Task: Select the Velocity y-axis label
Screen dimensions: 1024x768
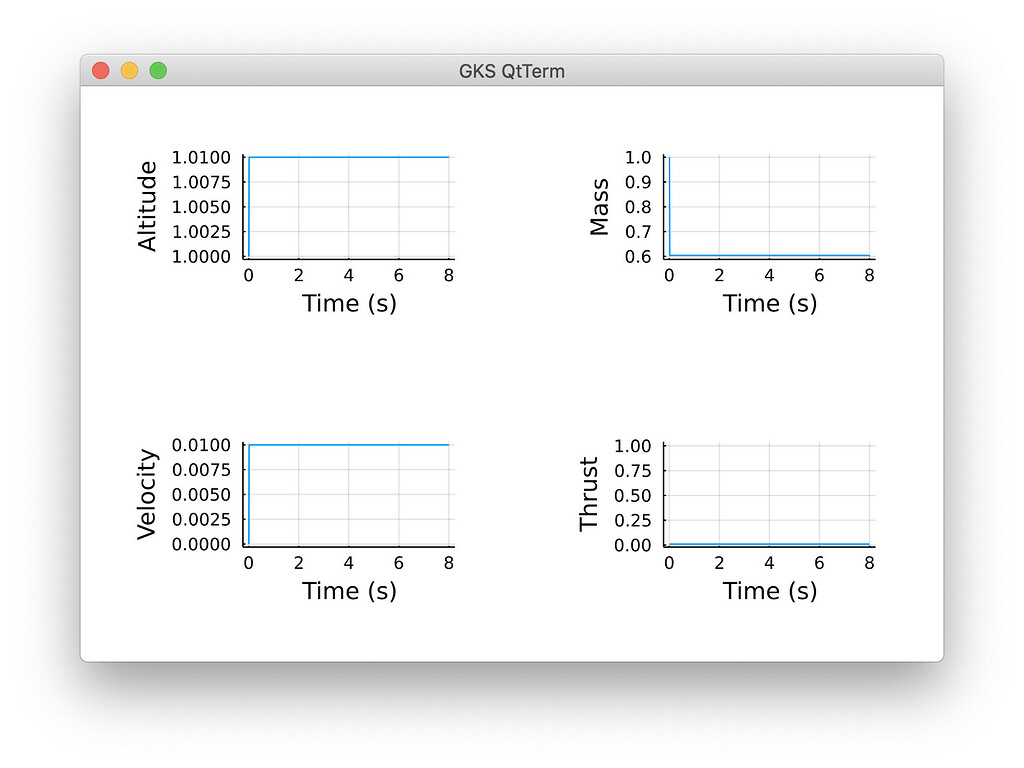Action: pos(146,493)
